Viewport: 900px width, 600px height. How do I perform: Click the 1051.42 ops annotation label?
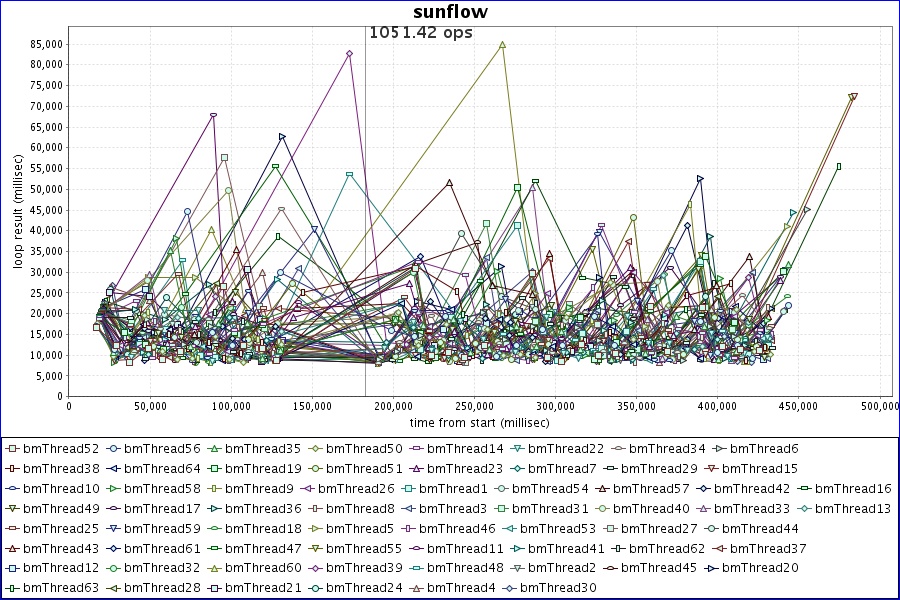click(x=421, y=33)
